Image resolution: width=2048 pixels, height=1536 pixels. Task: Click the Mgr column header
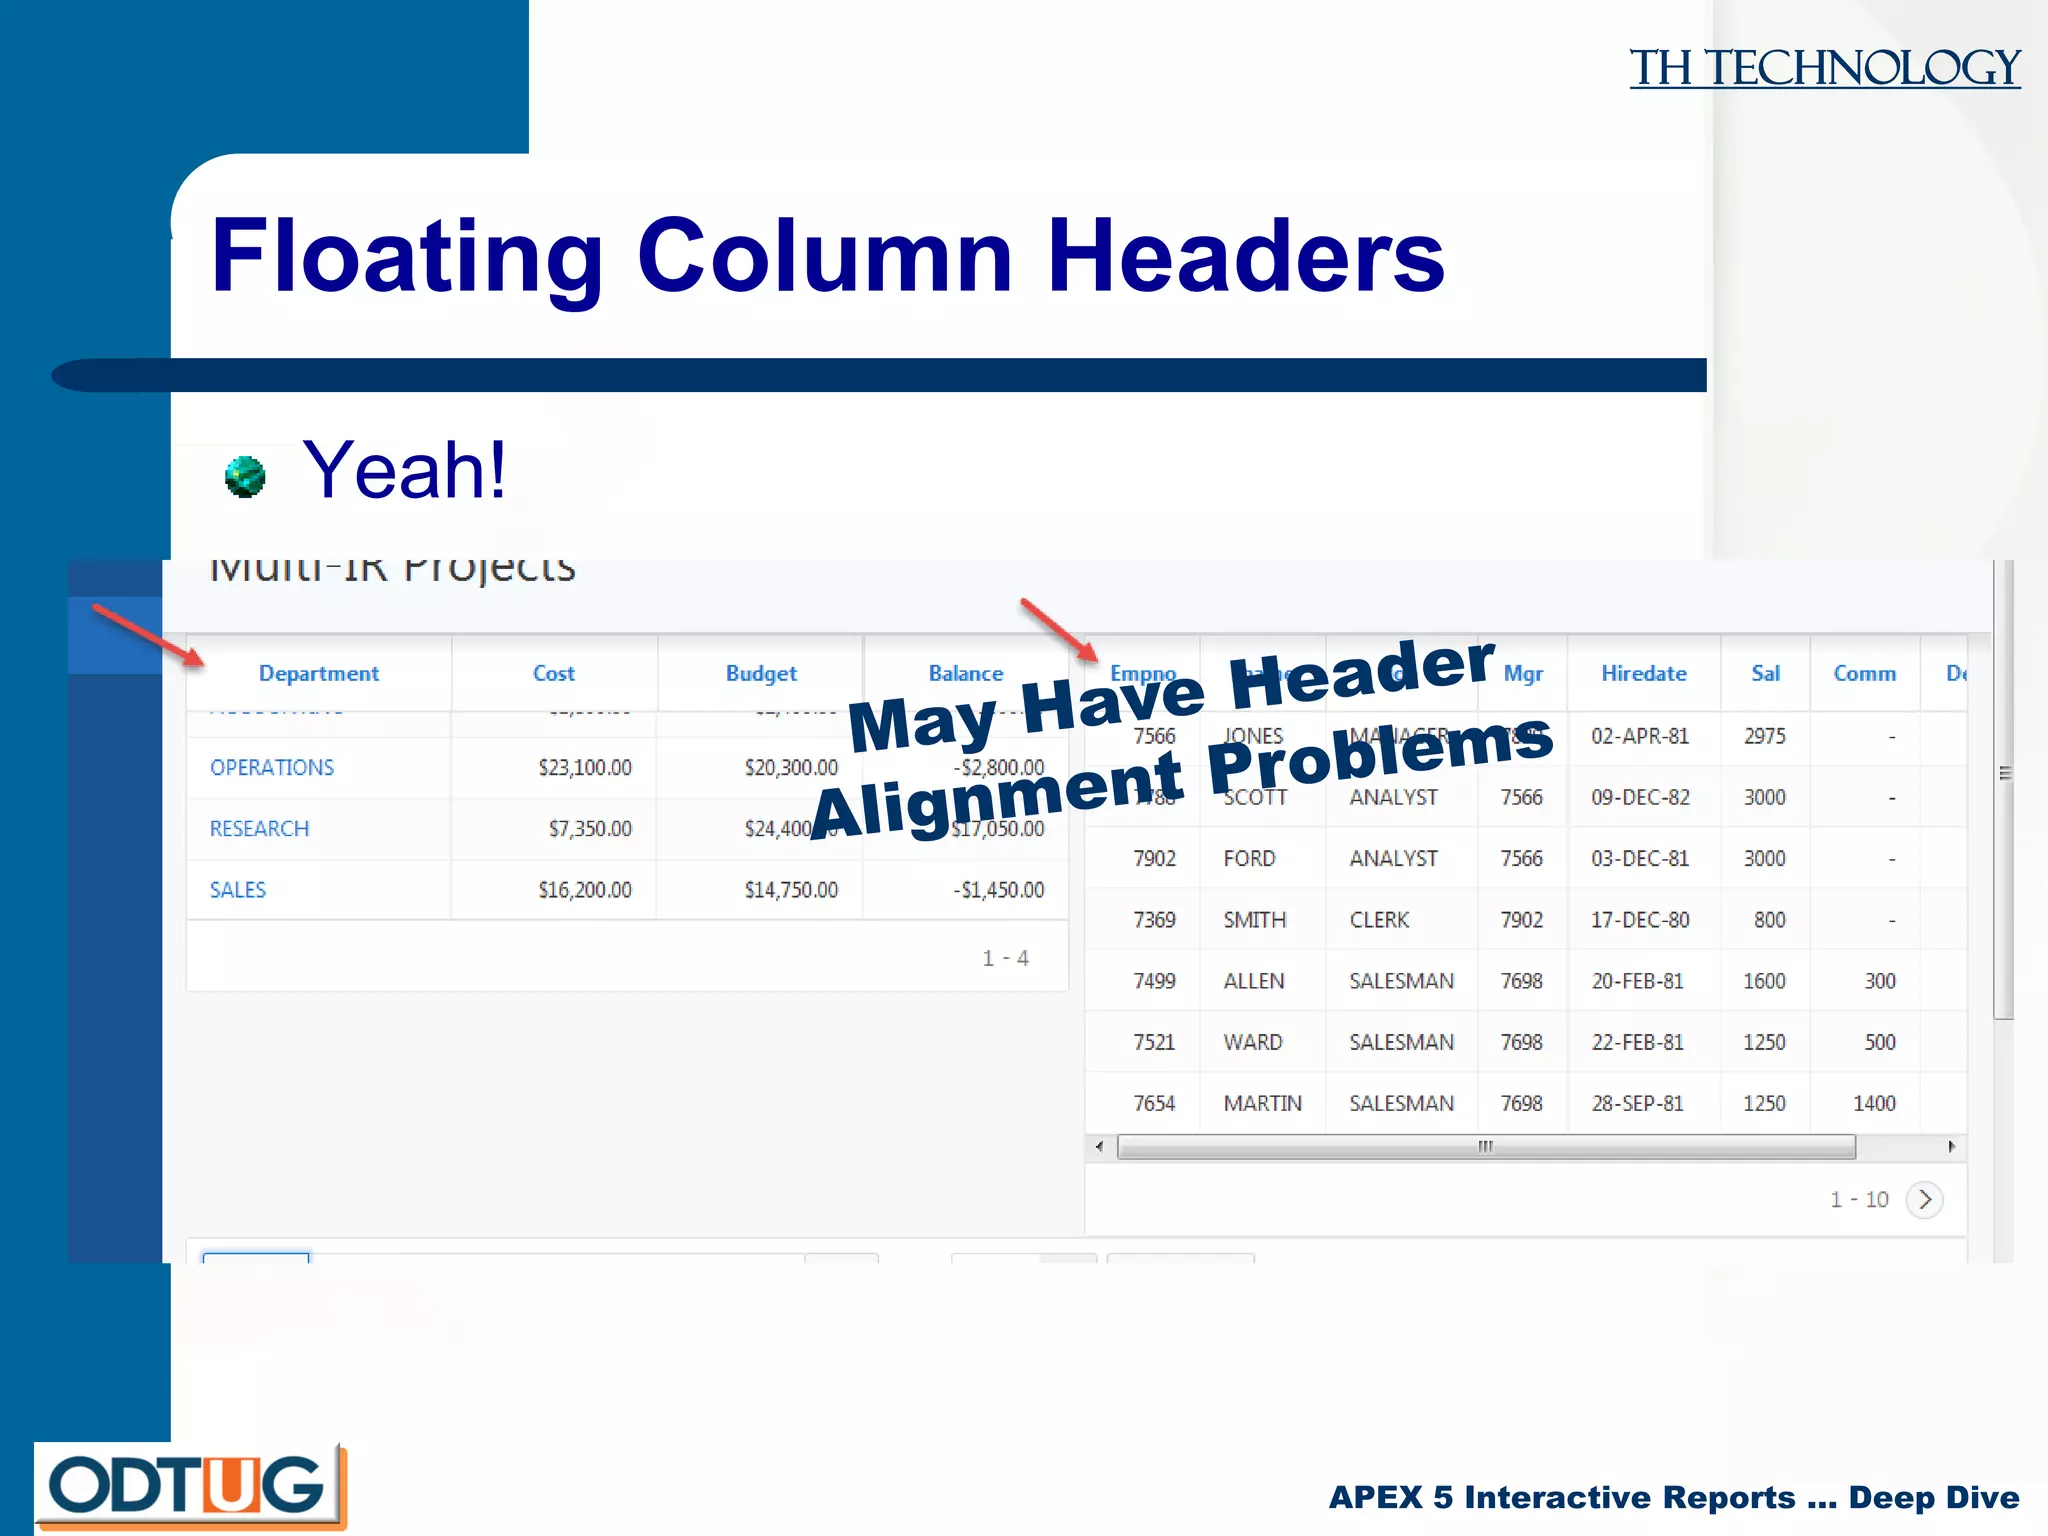[1523, 674]
